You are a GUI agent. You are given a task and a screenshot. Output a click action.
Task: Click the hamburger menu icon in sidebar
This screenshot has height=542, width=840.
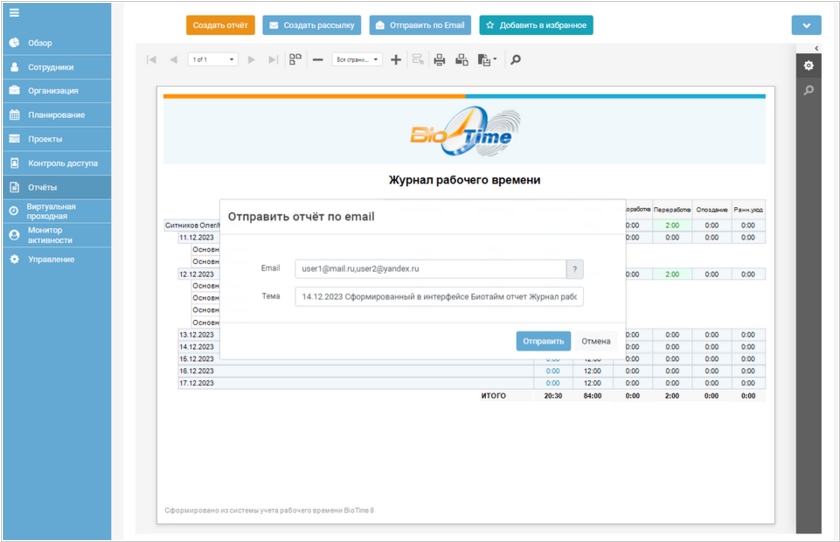coord(14,12)
